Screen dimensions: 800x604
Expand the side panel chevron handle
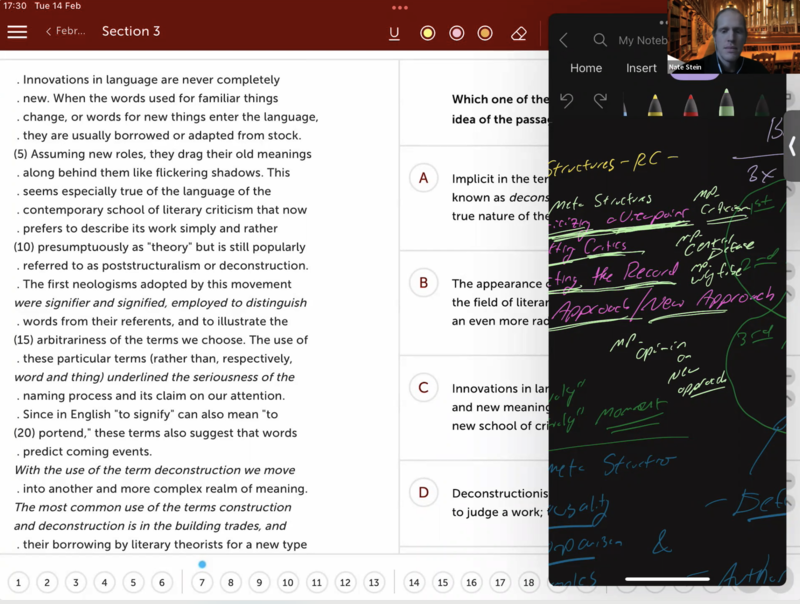pos(792,146)
